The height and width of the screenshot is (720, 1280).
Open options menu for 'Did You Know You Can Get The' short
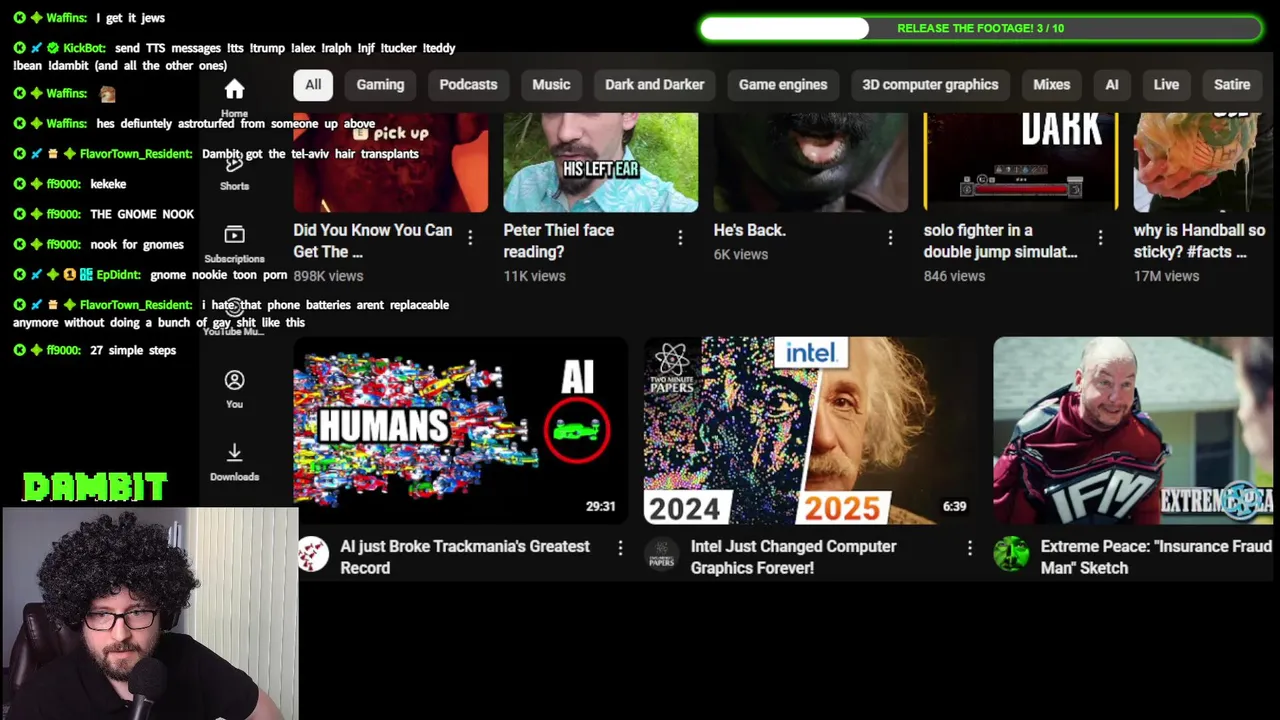click(470, 238)
